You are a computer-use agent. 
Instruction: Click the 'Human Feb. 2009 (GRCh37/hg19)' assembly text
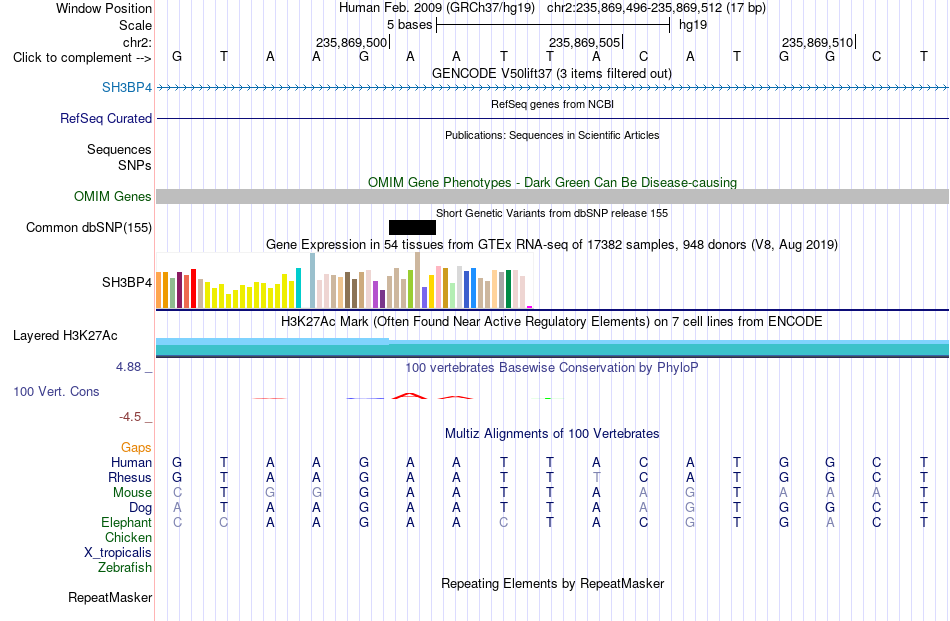(437, 8)
